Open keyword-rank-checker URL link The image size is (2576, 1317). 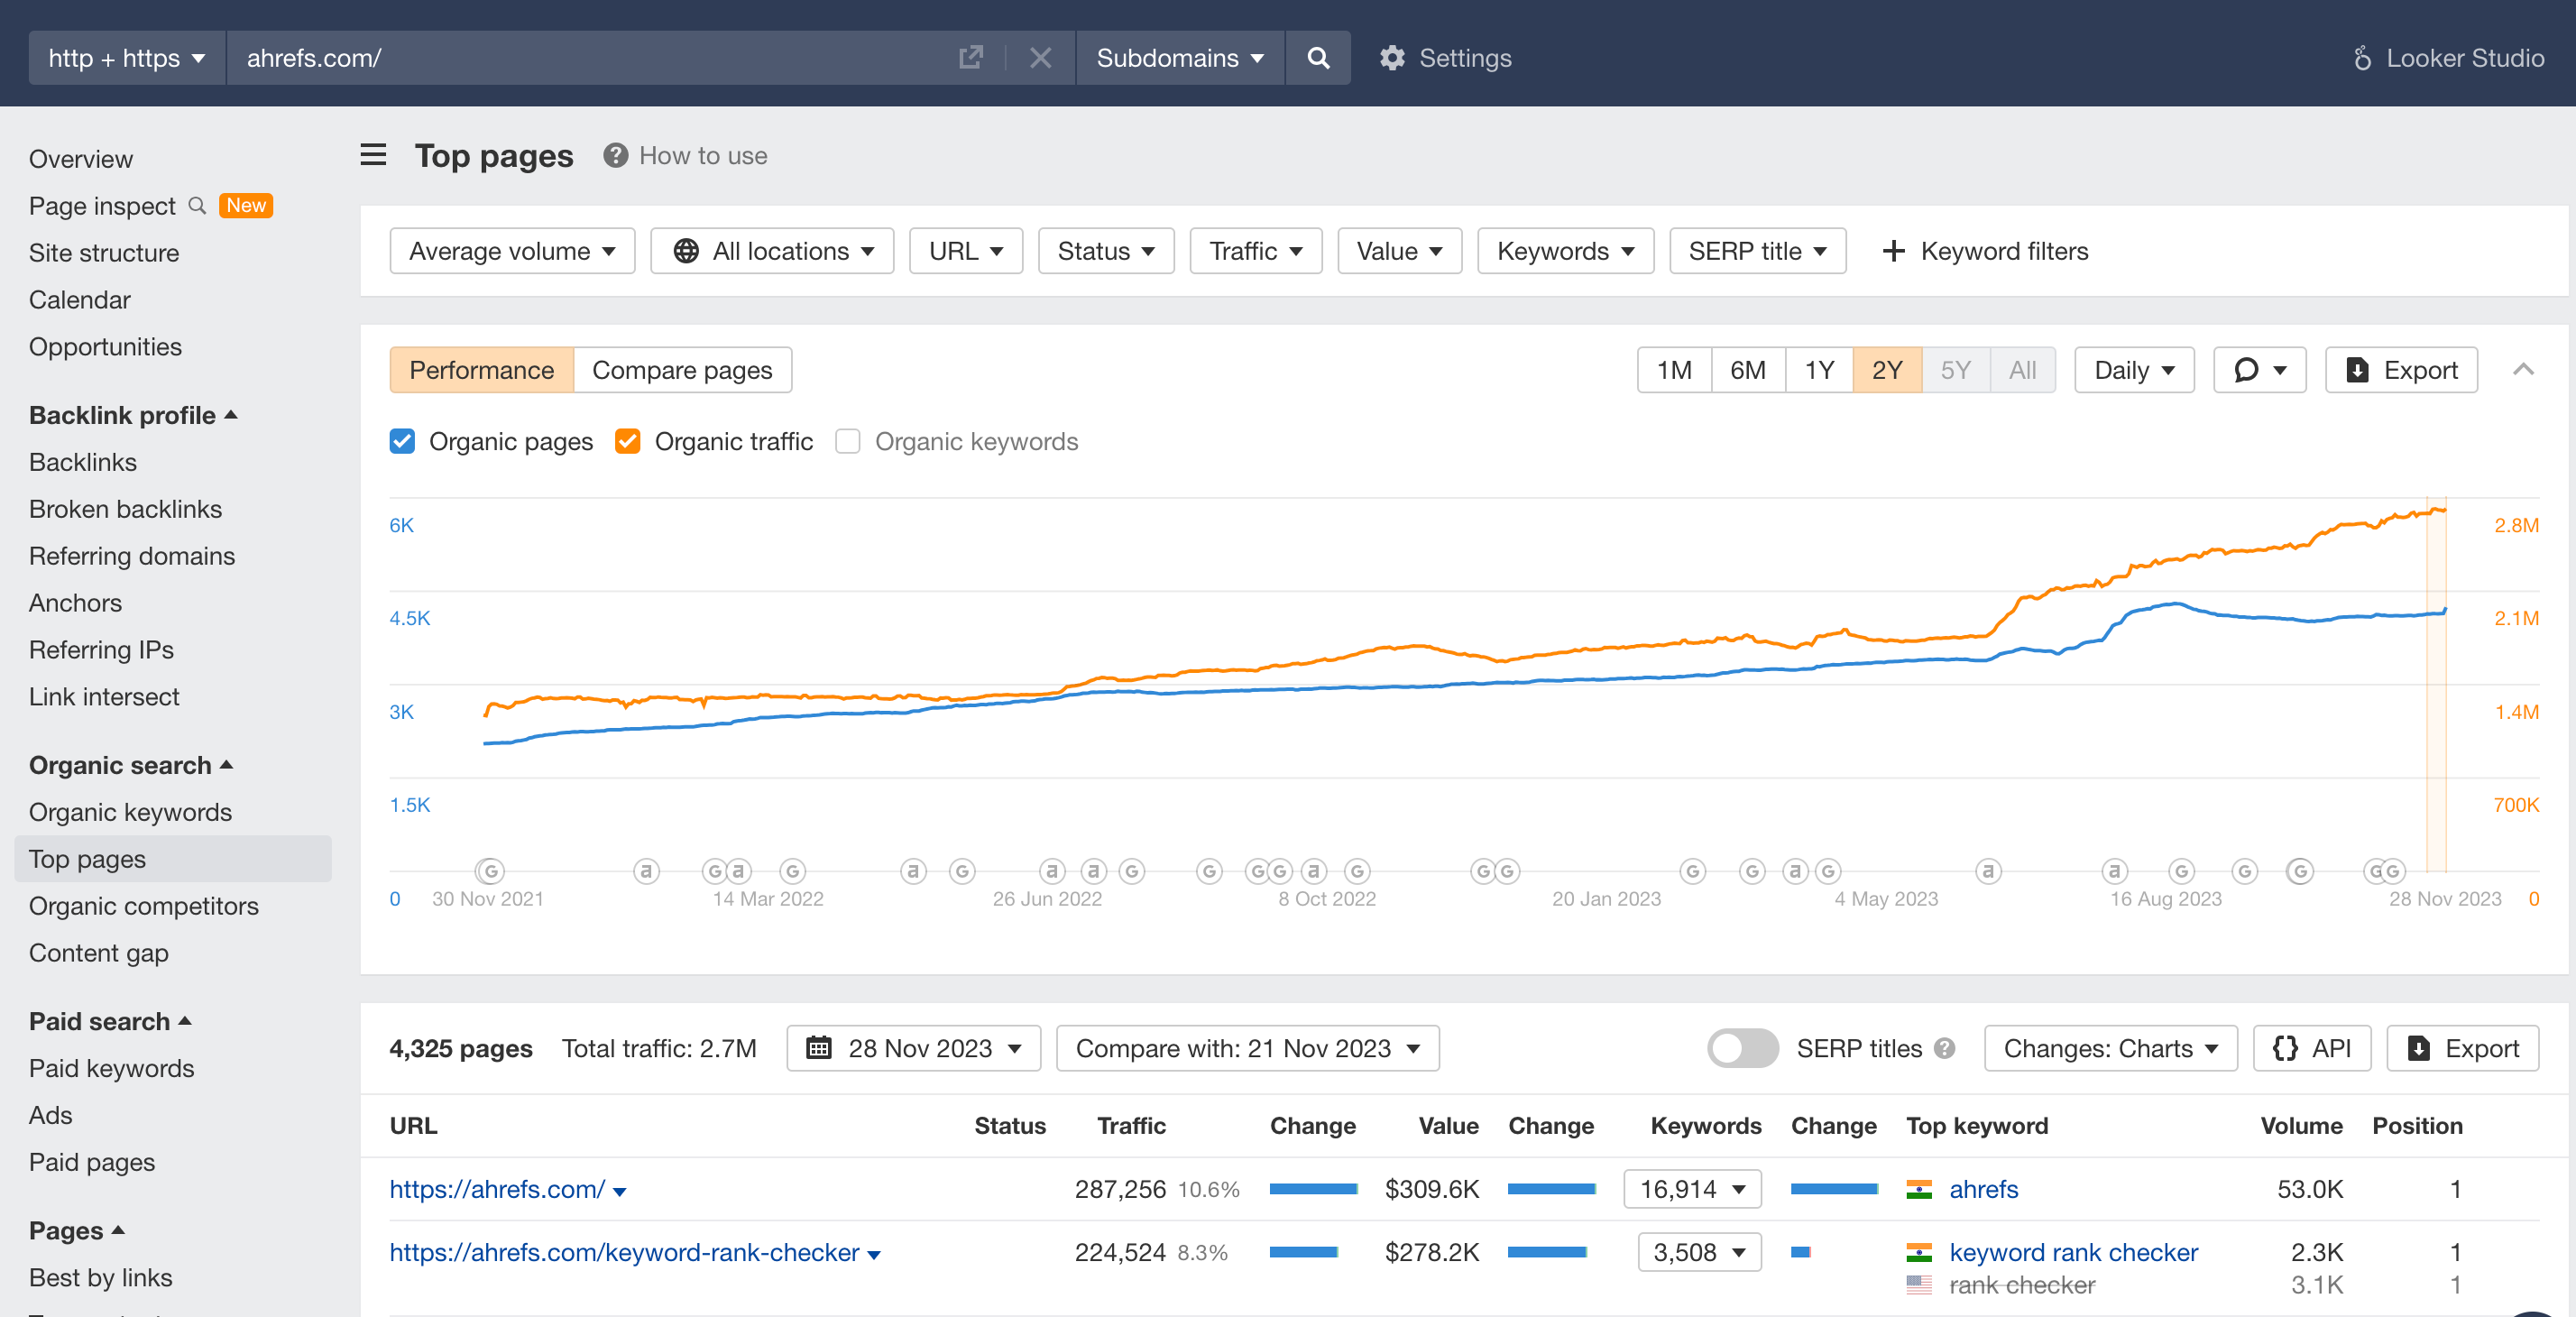tap(624, 1252)
